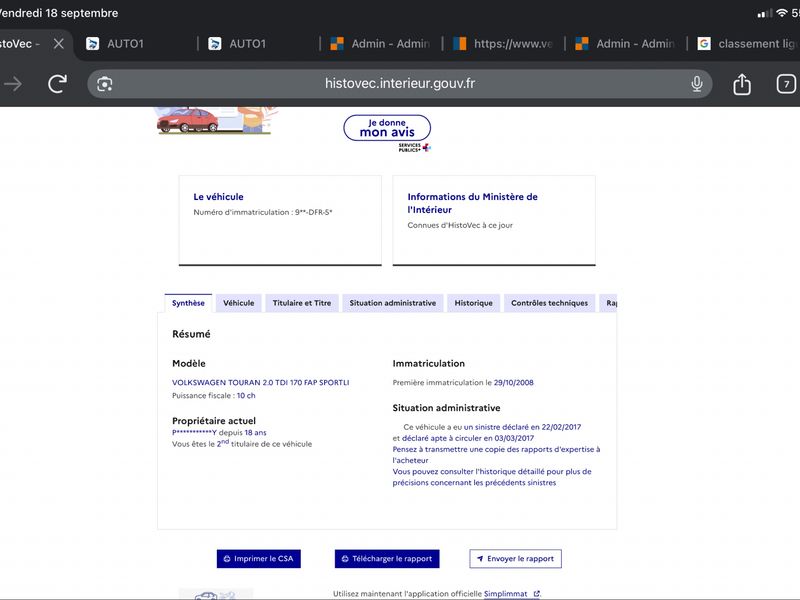View the Contrôles techniques tab
800x600 pixels.
click(x=549, y=303)
